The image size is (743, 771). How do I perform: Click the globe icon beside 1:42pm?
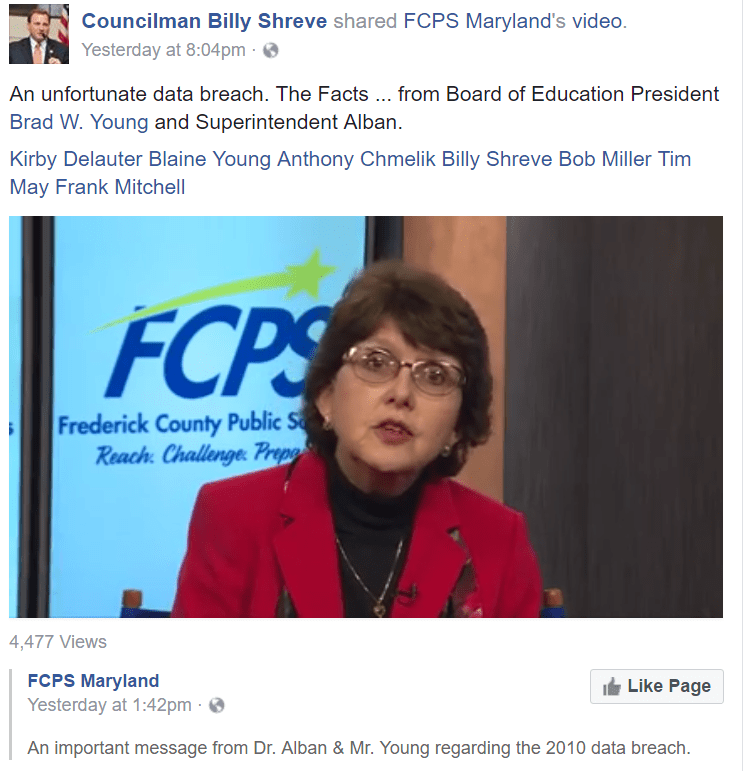(x=216, y=706)
